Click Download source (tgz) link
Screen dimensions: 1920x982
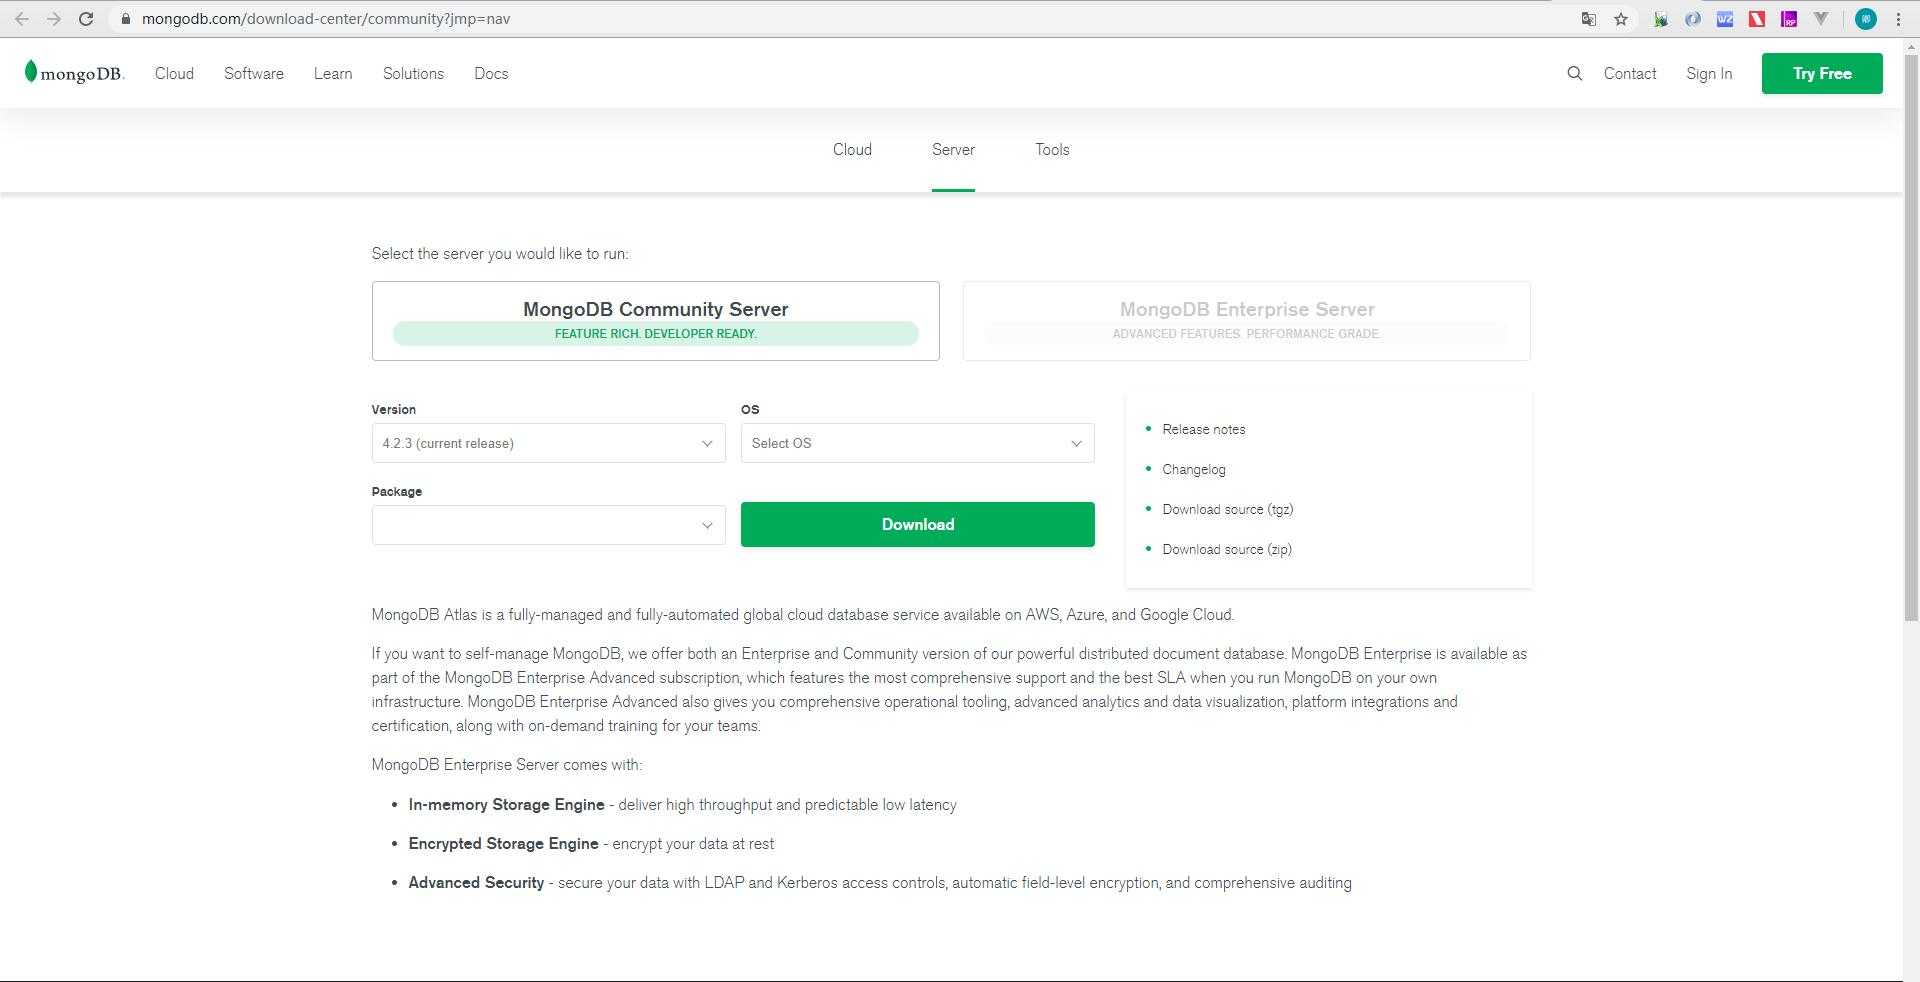pyautogui.click(x=1227, y=510)
